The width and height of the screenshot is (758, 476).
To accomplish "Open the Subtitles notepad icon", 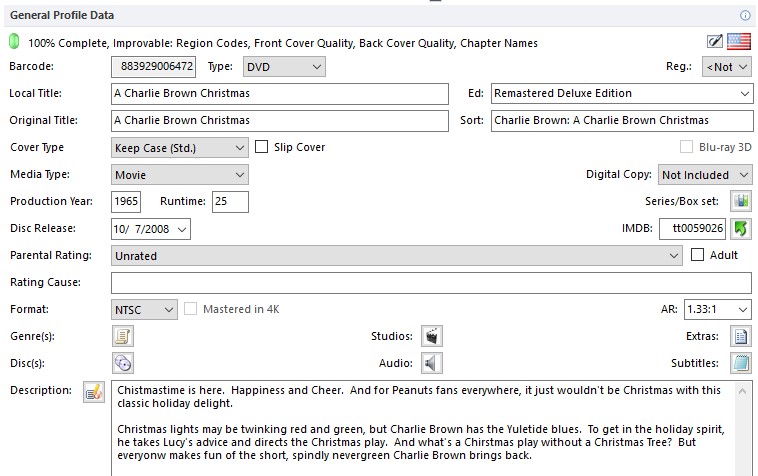I will (741, 363).
